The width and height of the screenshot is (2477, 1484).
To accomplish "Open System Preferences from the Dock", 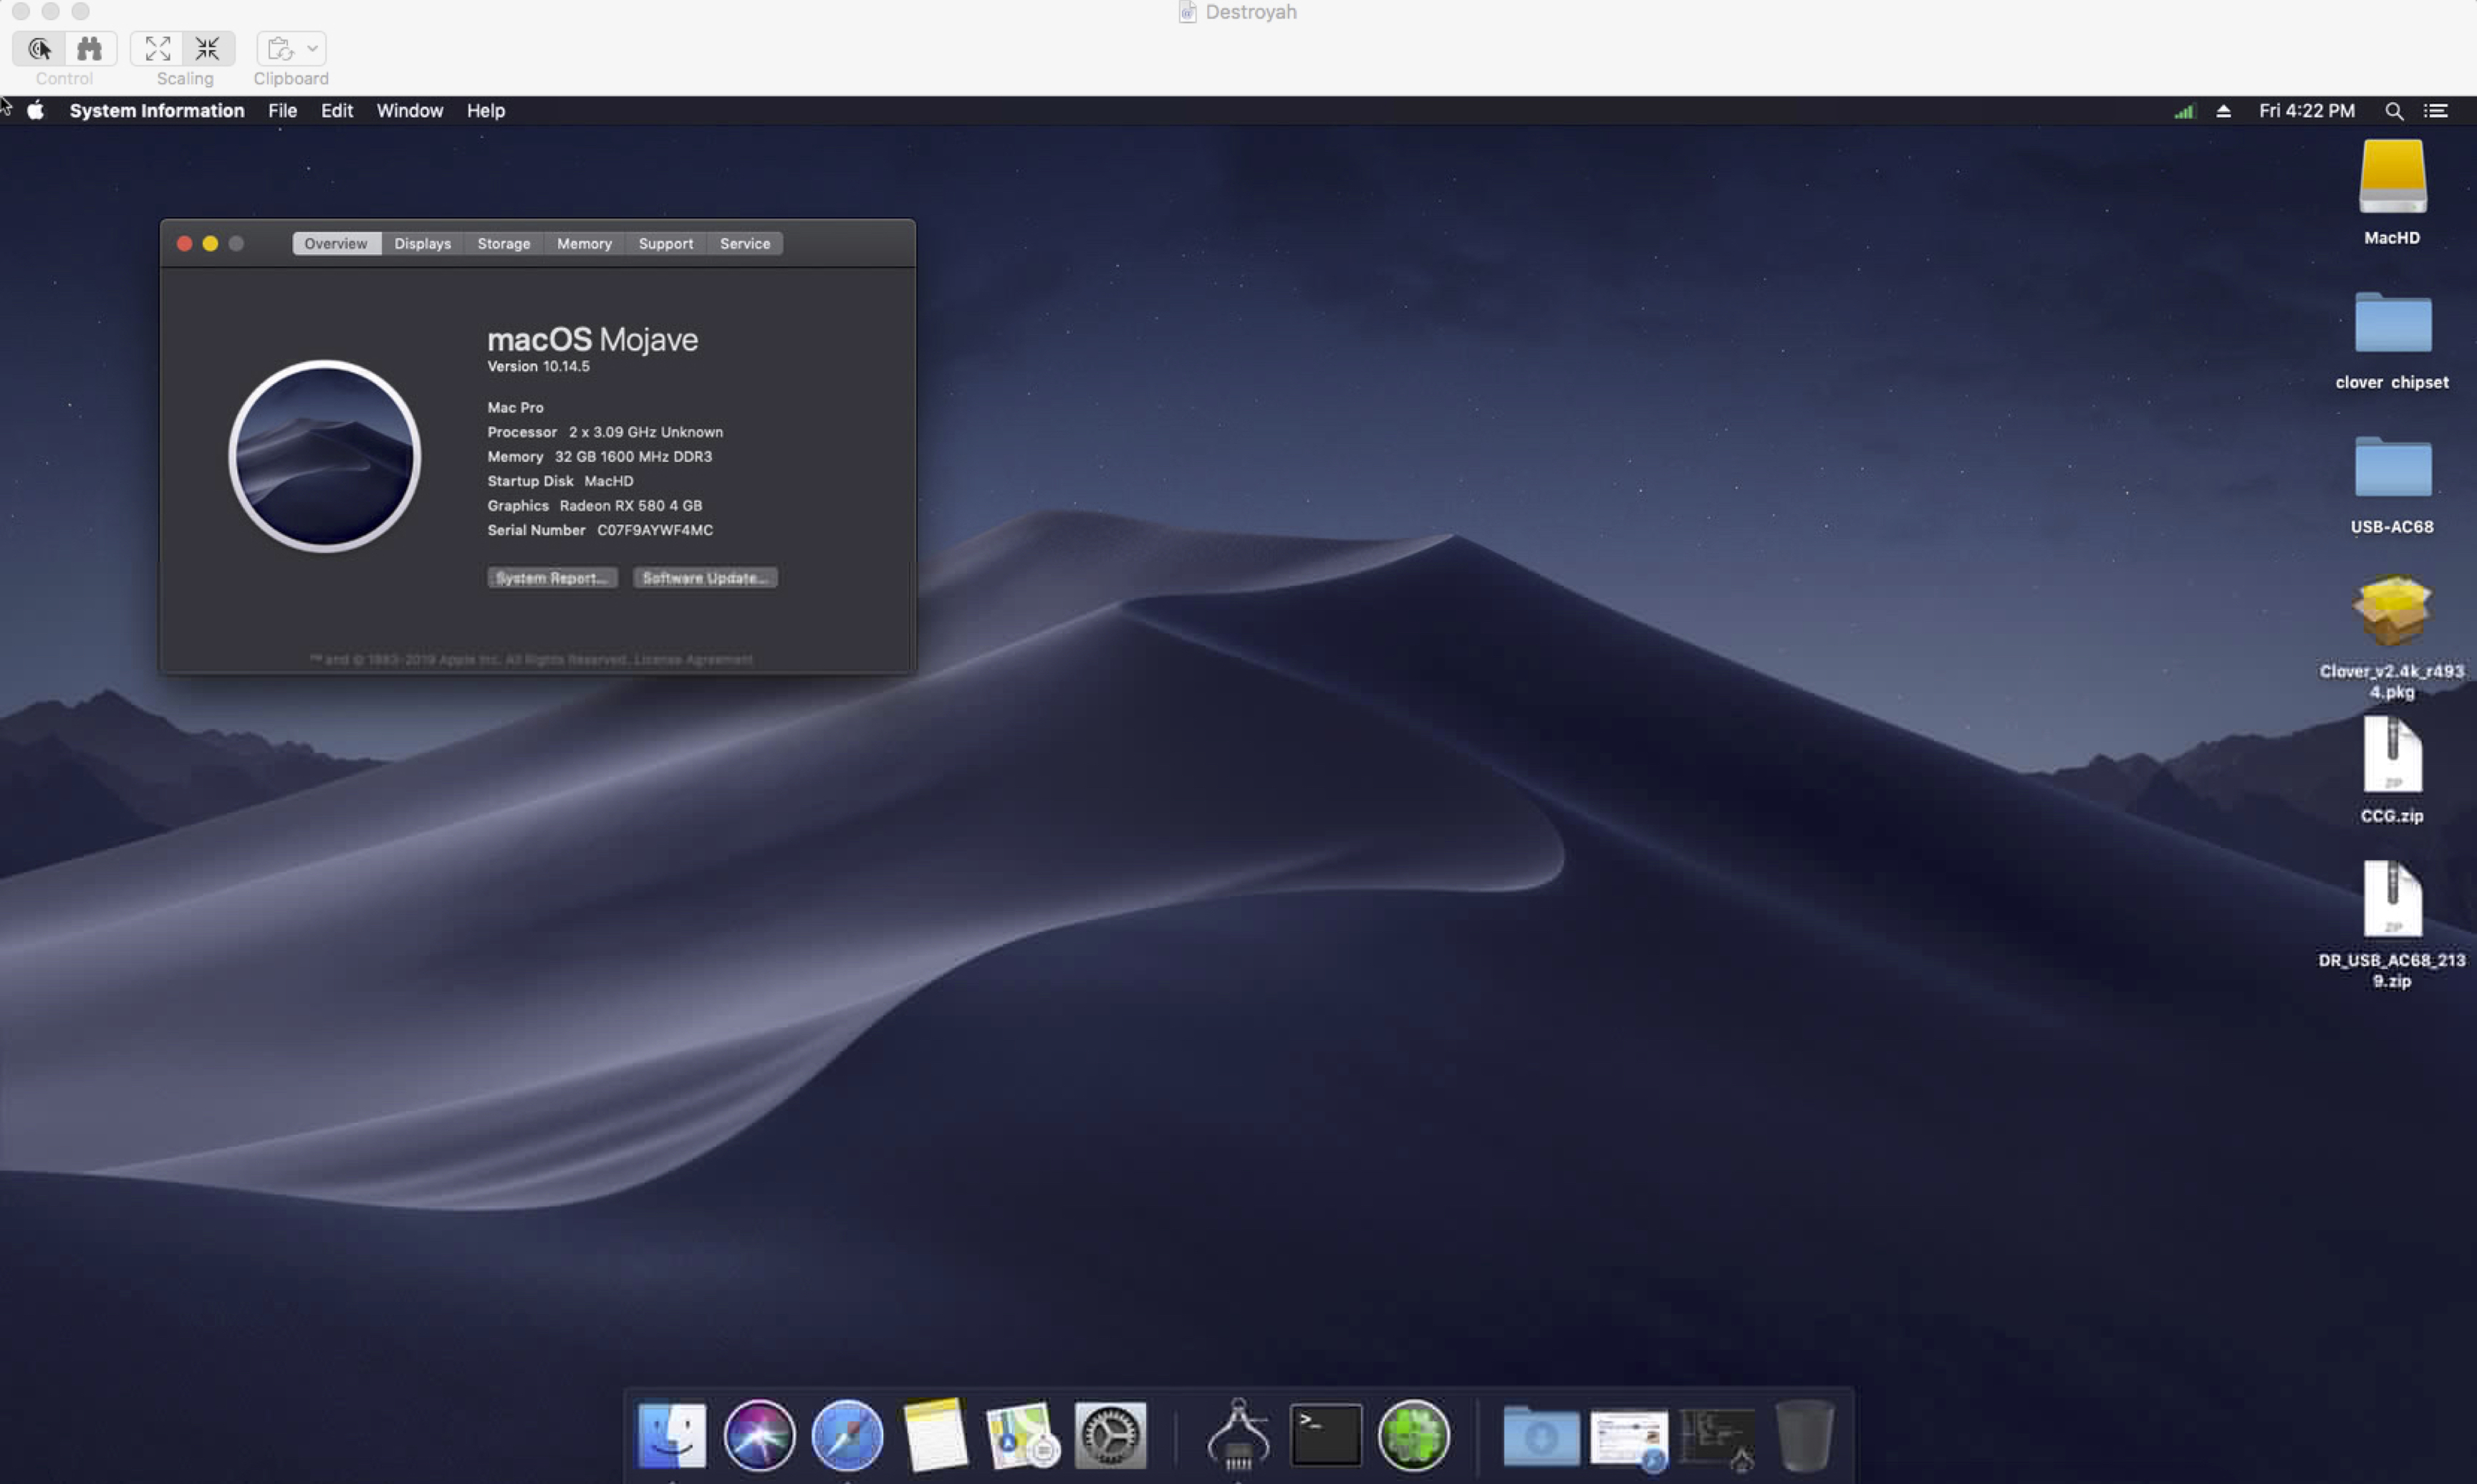I will click(1110, 1435).
